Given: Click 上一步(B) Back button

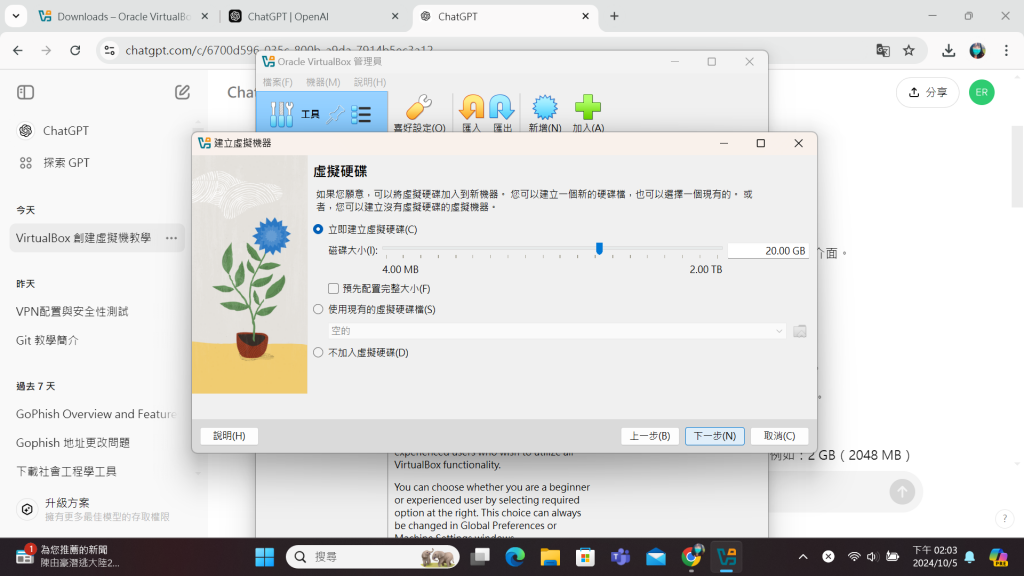Looking at the screenshot, I should click(x=650, y=436).
